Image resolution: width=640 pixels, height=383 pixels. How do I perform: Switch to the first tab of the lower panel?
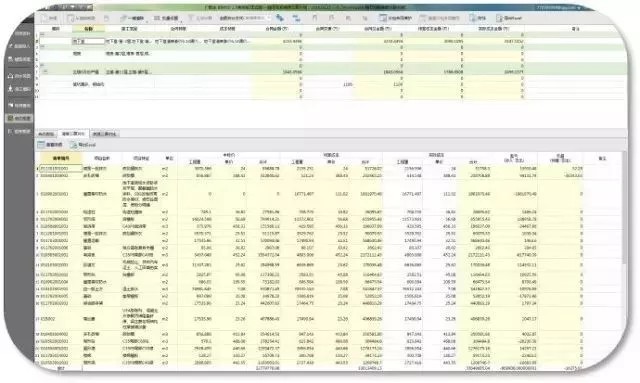pyautogui.click(x=46, y=134)
